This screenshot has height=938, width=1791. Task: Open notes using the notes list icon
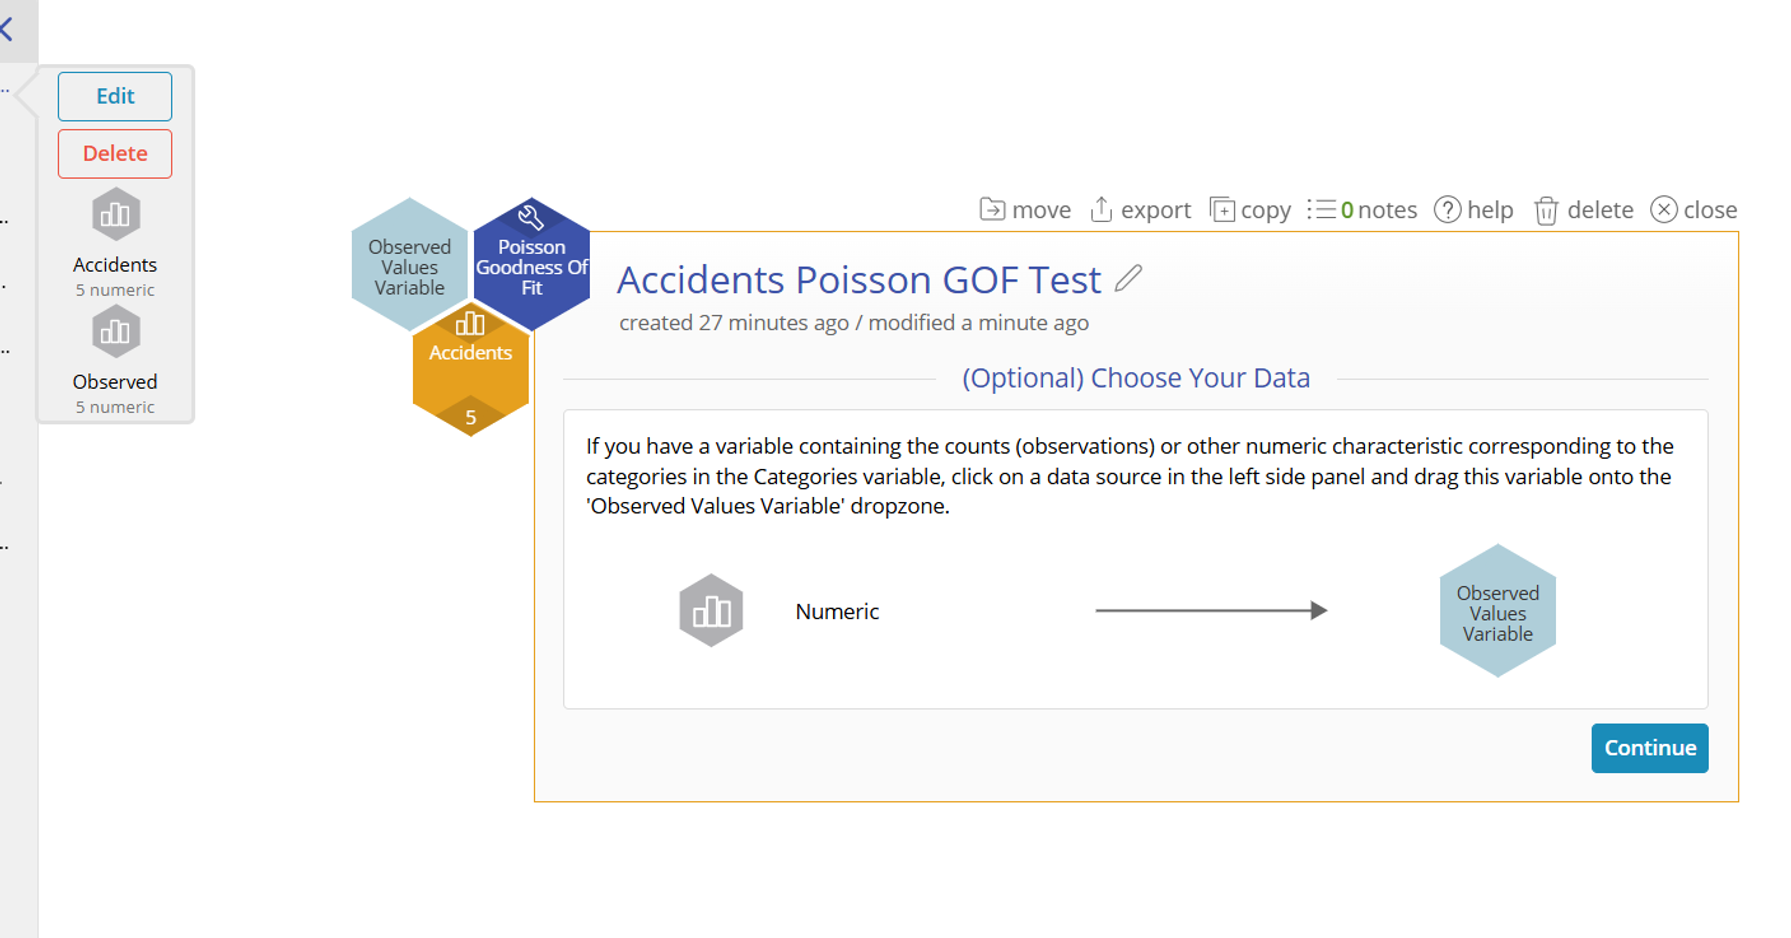1325,210
